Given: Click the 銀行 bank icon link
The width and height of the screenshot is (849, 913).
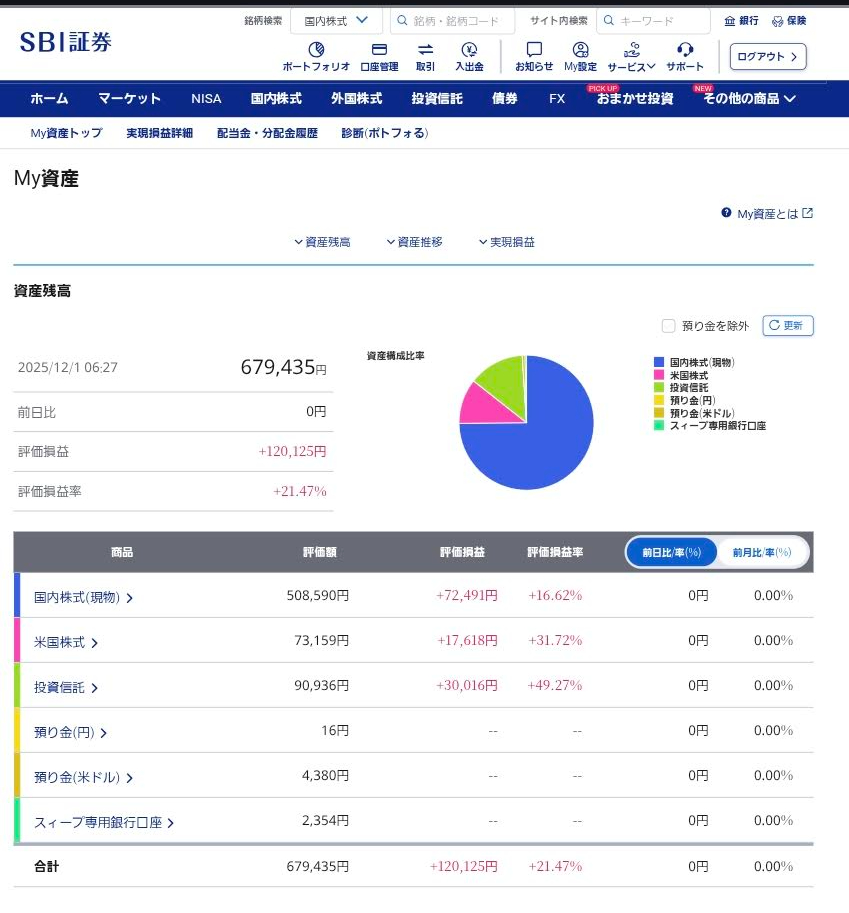Looking at the screenshot, I should 741,20.
